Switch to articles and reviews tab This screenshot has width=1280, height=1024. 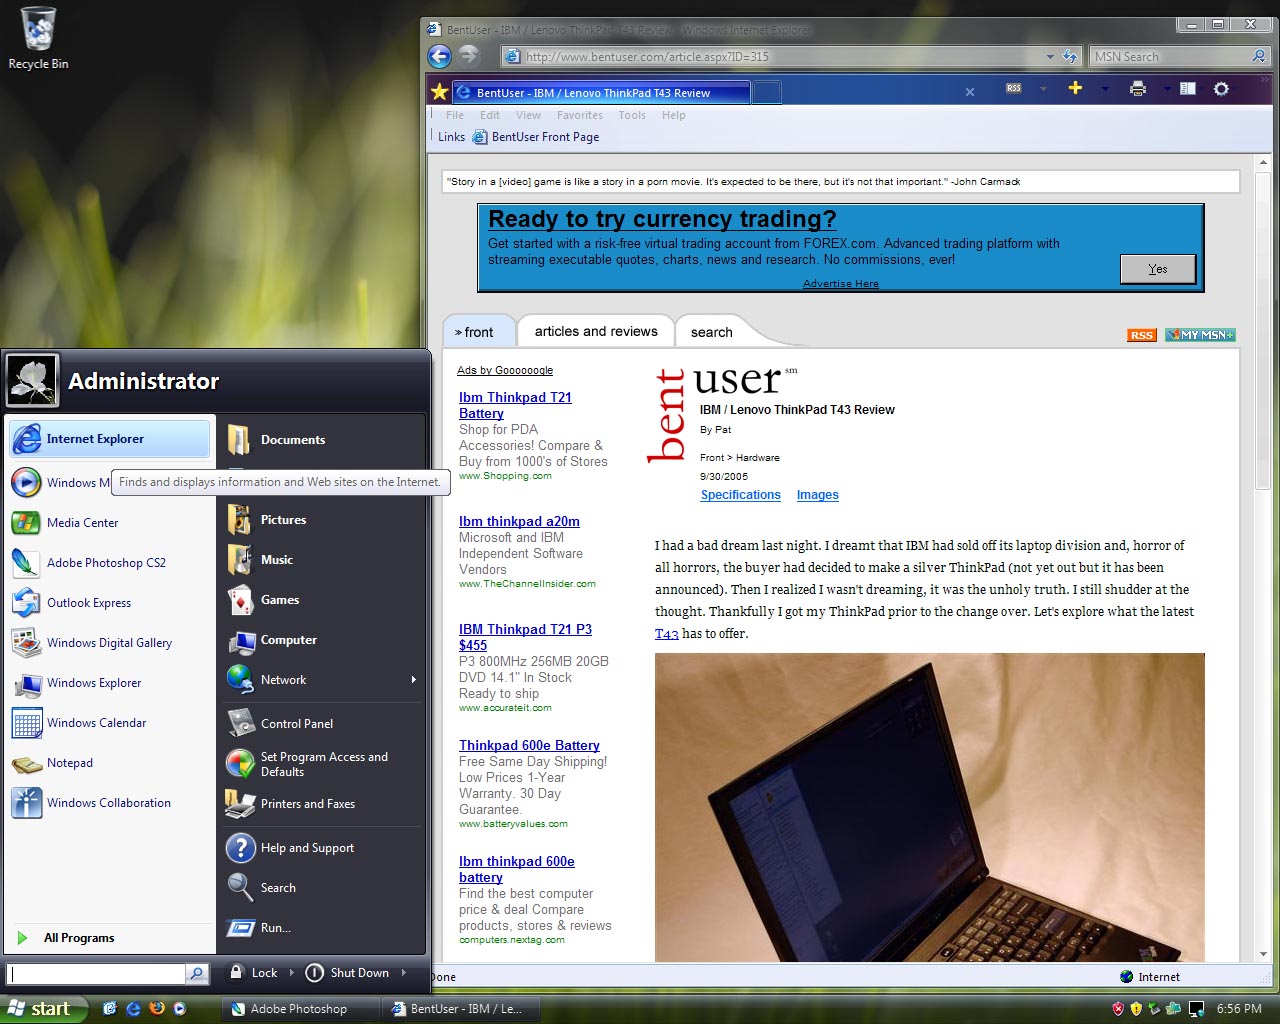pos(596,331)
